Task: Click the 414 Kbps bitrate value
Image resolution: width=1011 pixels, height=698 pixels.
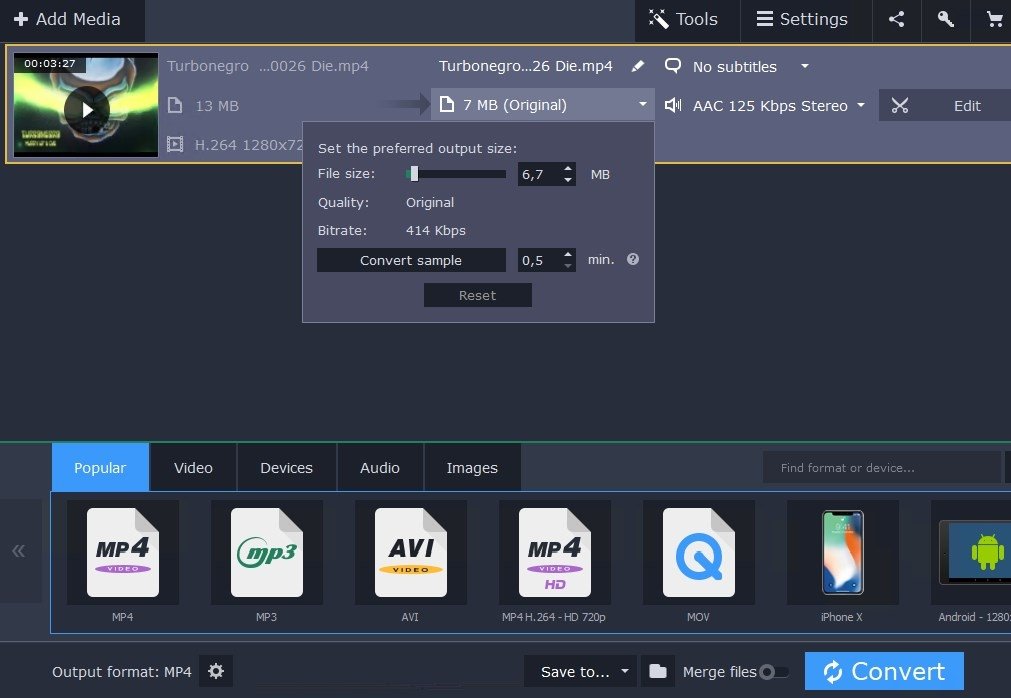Action: point(436,230)
